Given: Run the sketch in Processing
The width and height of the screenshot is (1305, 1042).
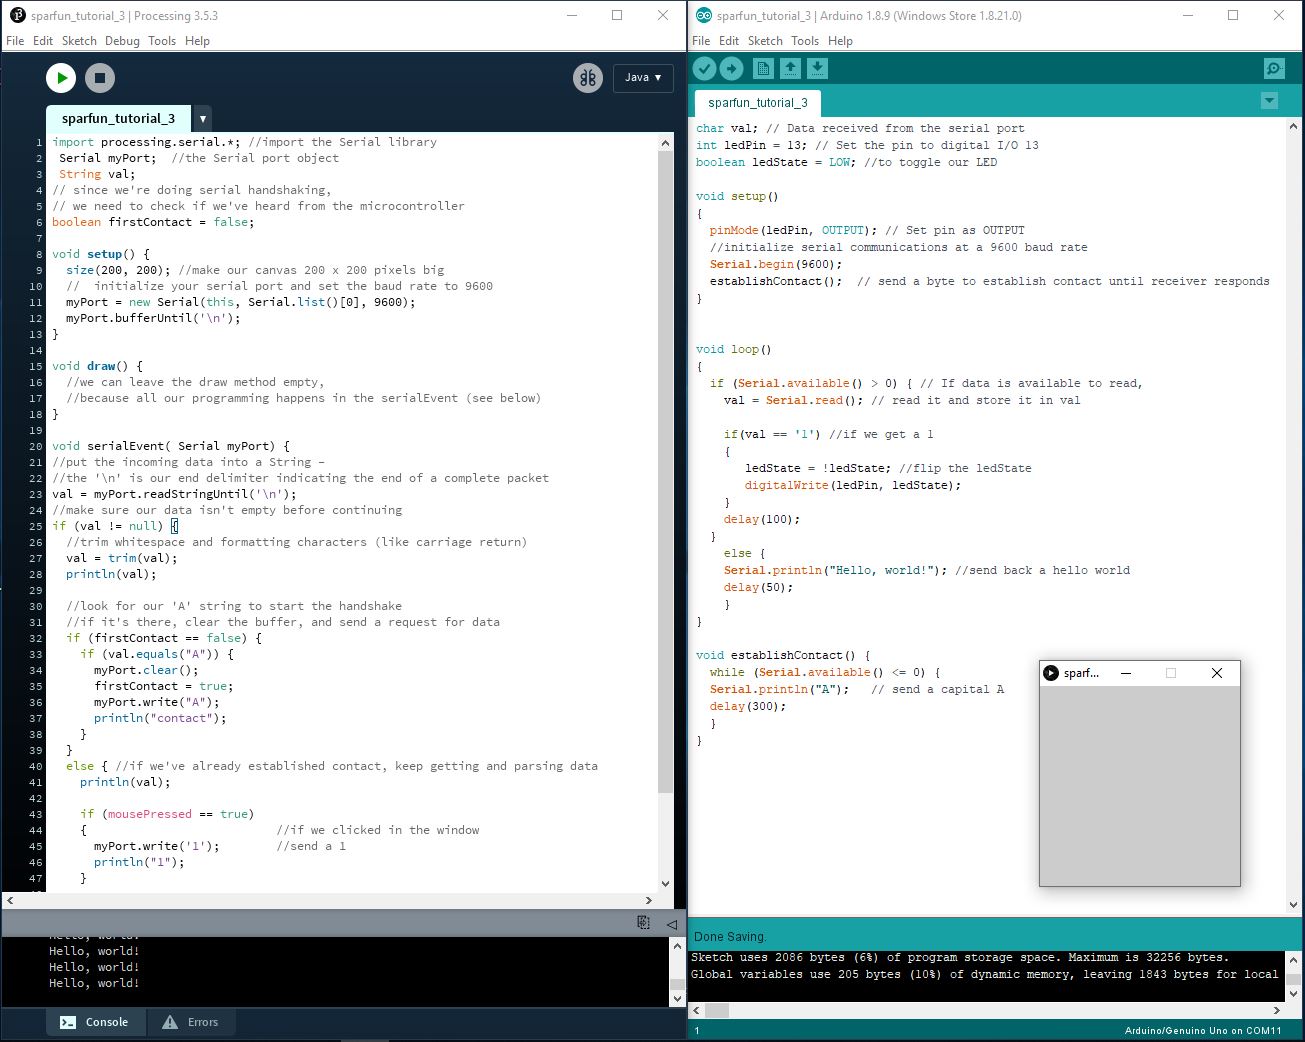Looking at the screenshot, I should pyautogui.click(x=61, y=78).
